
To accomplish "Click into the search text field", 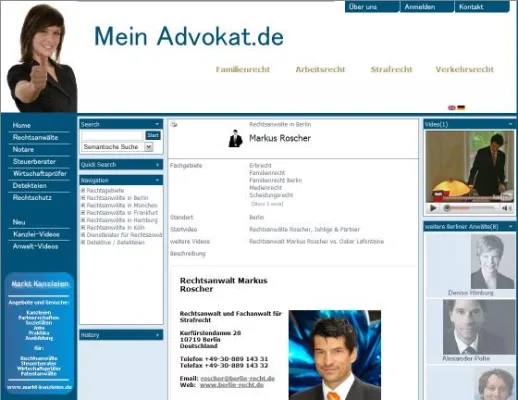I will [x=112, y=135].
